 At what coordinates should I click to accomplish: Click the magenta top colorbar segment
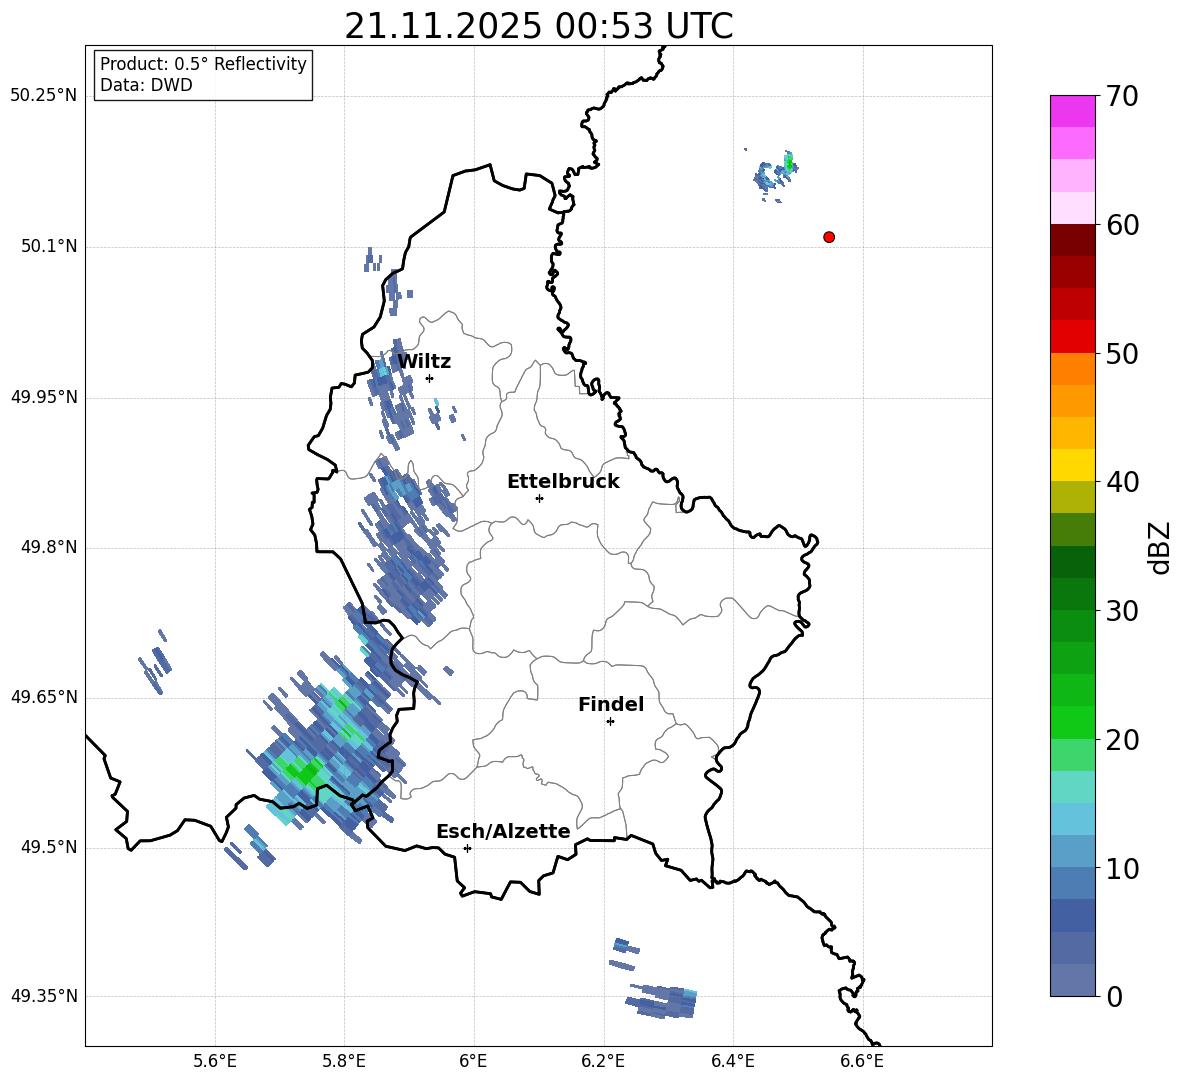point(1072,111)
